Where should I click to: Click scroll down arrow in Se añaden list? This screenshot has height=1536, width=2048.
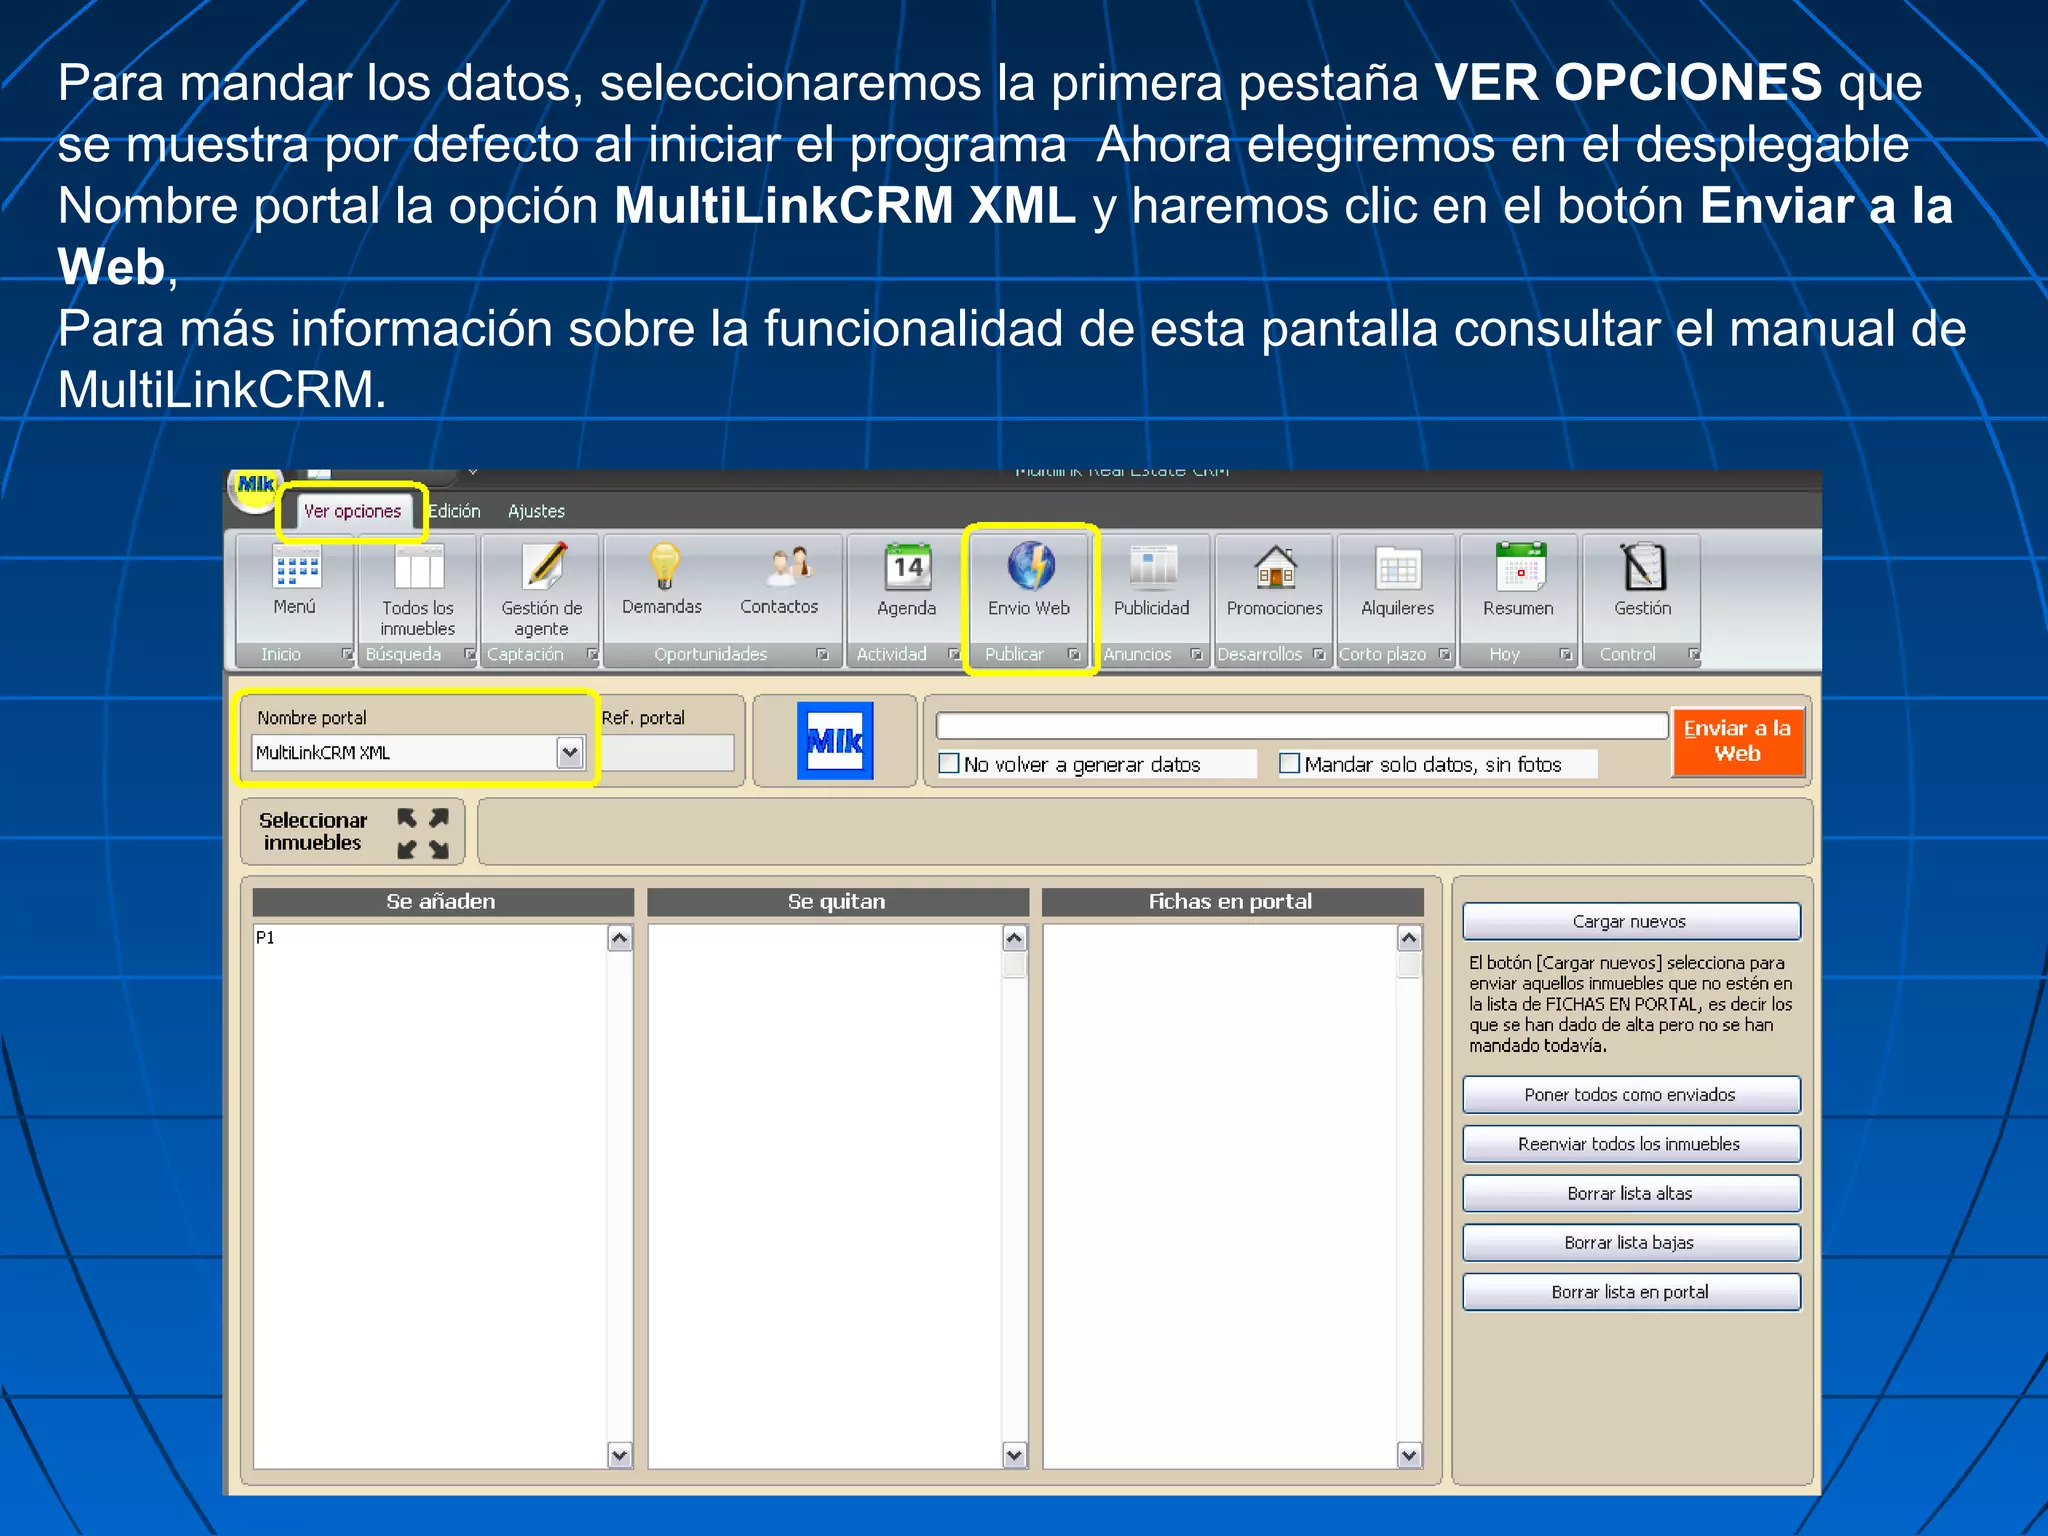click(x=620, y=1455)
